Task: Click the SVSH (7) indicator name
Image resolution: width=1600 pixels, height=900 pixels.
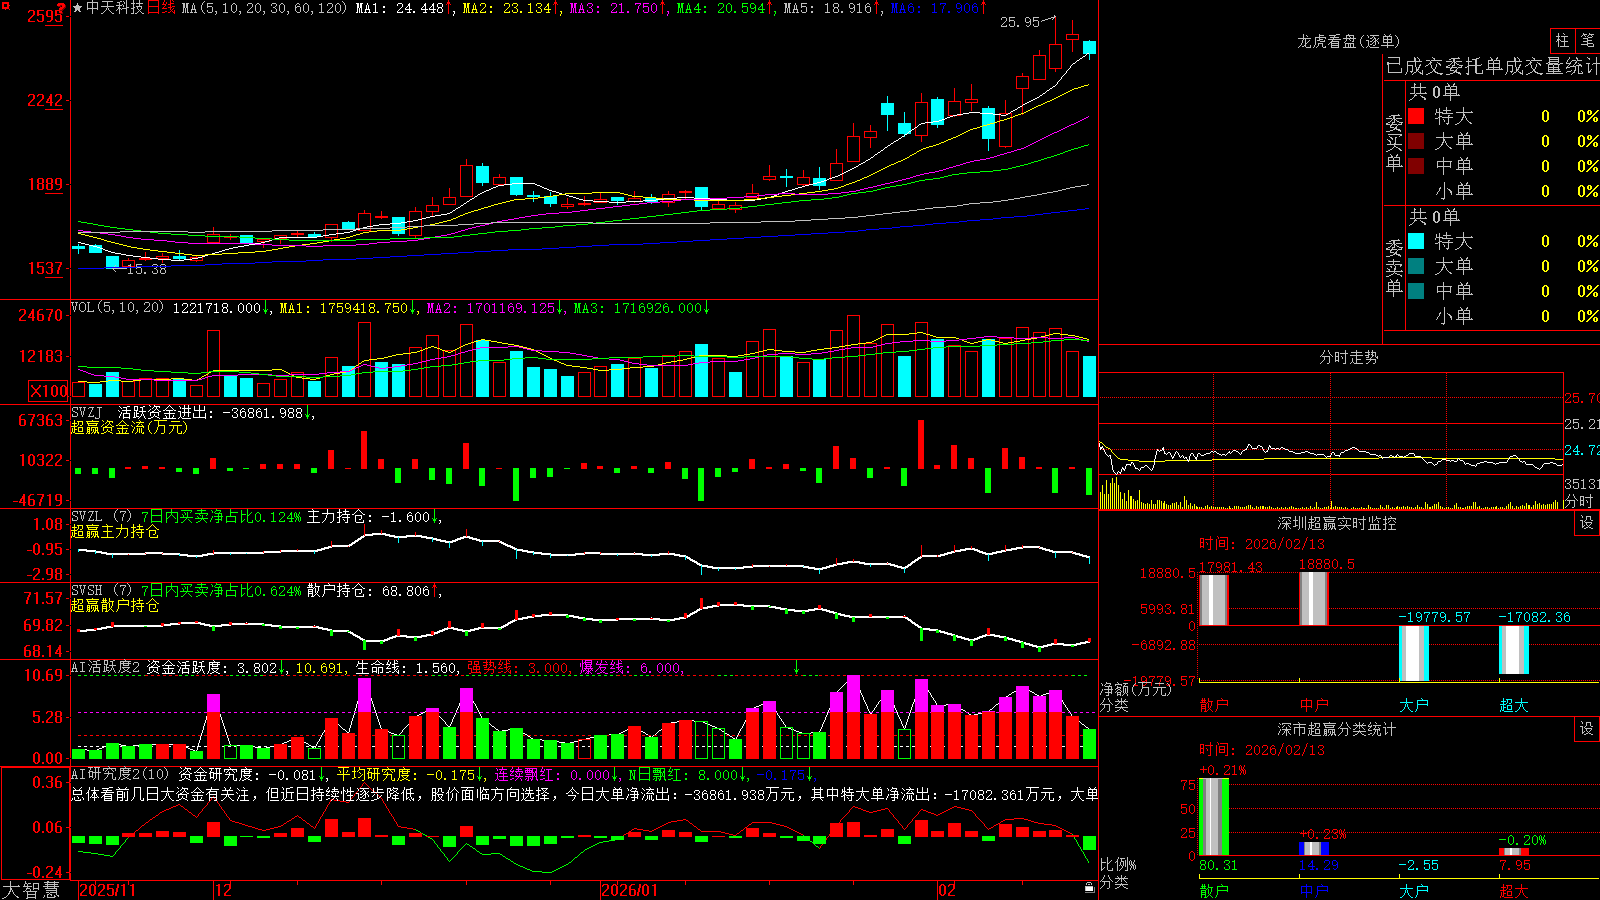Action: (101, 591)
